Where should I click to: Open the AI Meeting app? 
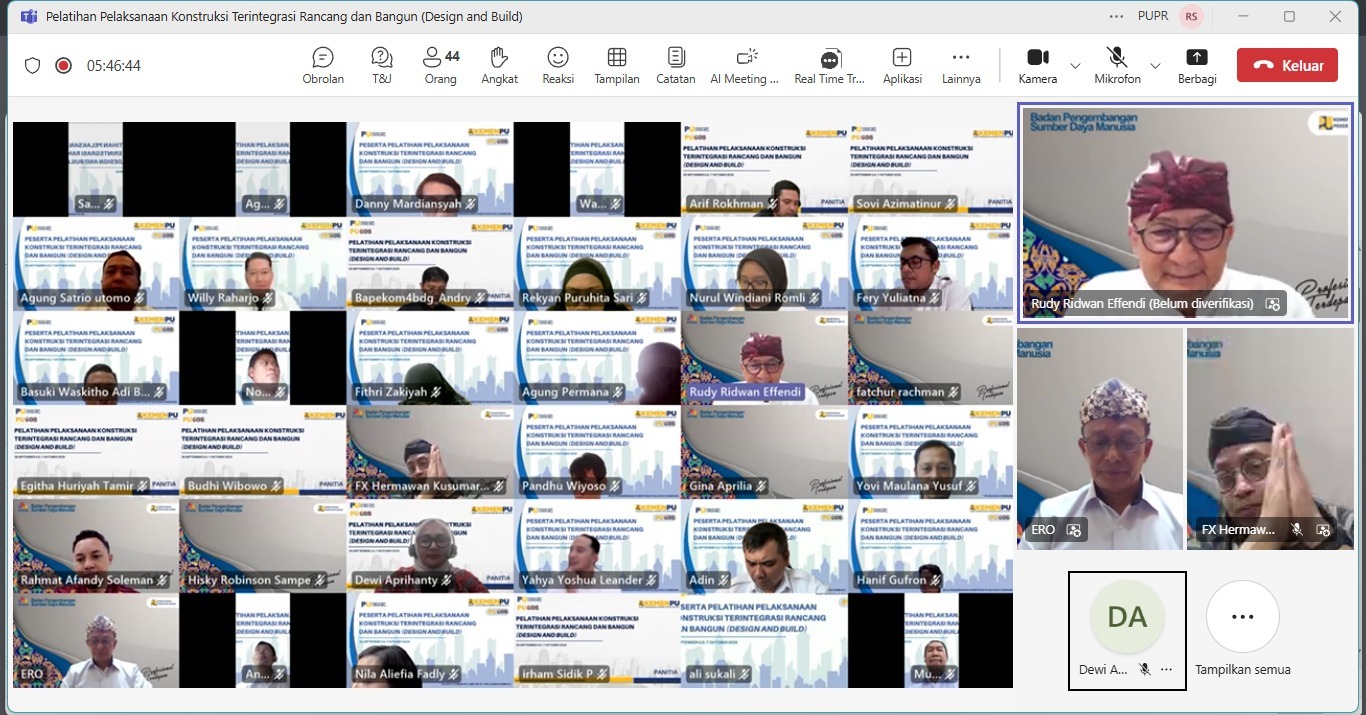click(x=744, y=65)
